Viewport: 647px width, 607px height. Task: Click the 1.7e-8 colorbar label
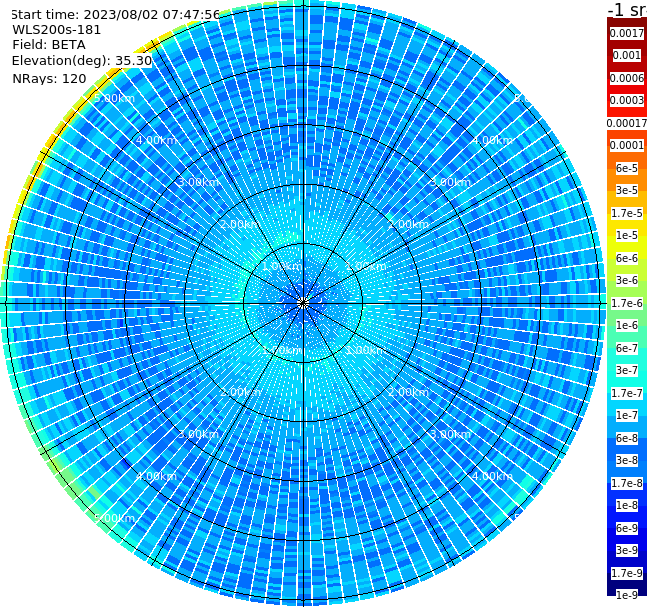[x=627, y=483]
